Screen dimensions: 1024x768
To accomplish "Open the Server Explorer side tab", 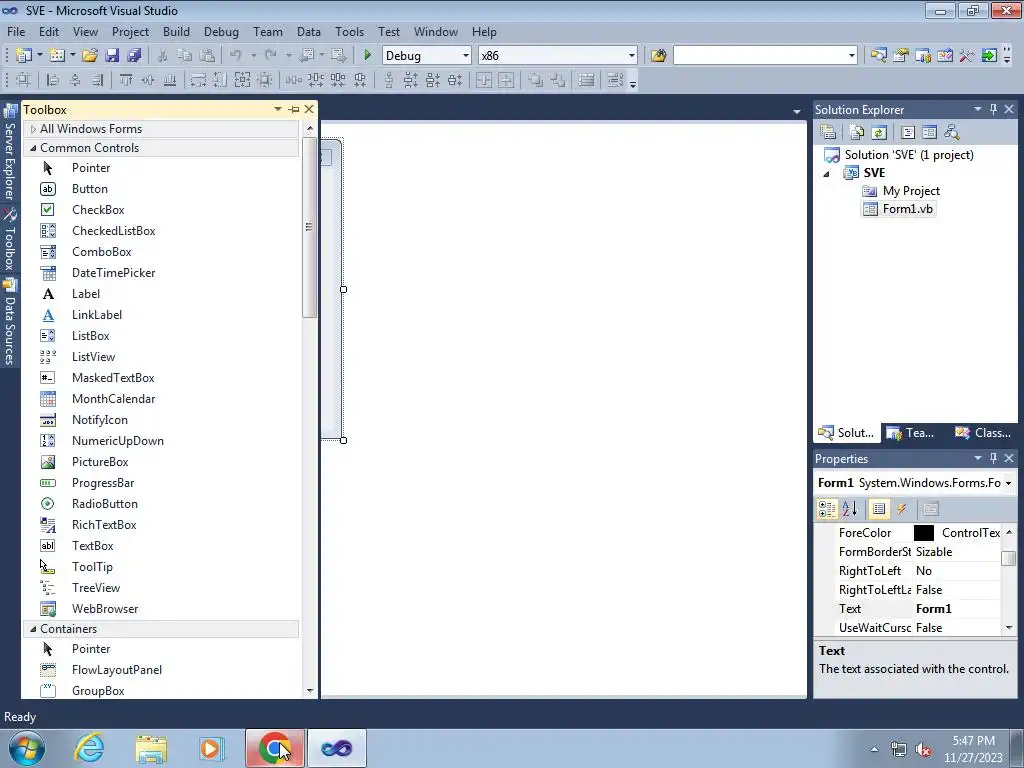I will click(x=10, y=154).
